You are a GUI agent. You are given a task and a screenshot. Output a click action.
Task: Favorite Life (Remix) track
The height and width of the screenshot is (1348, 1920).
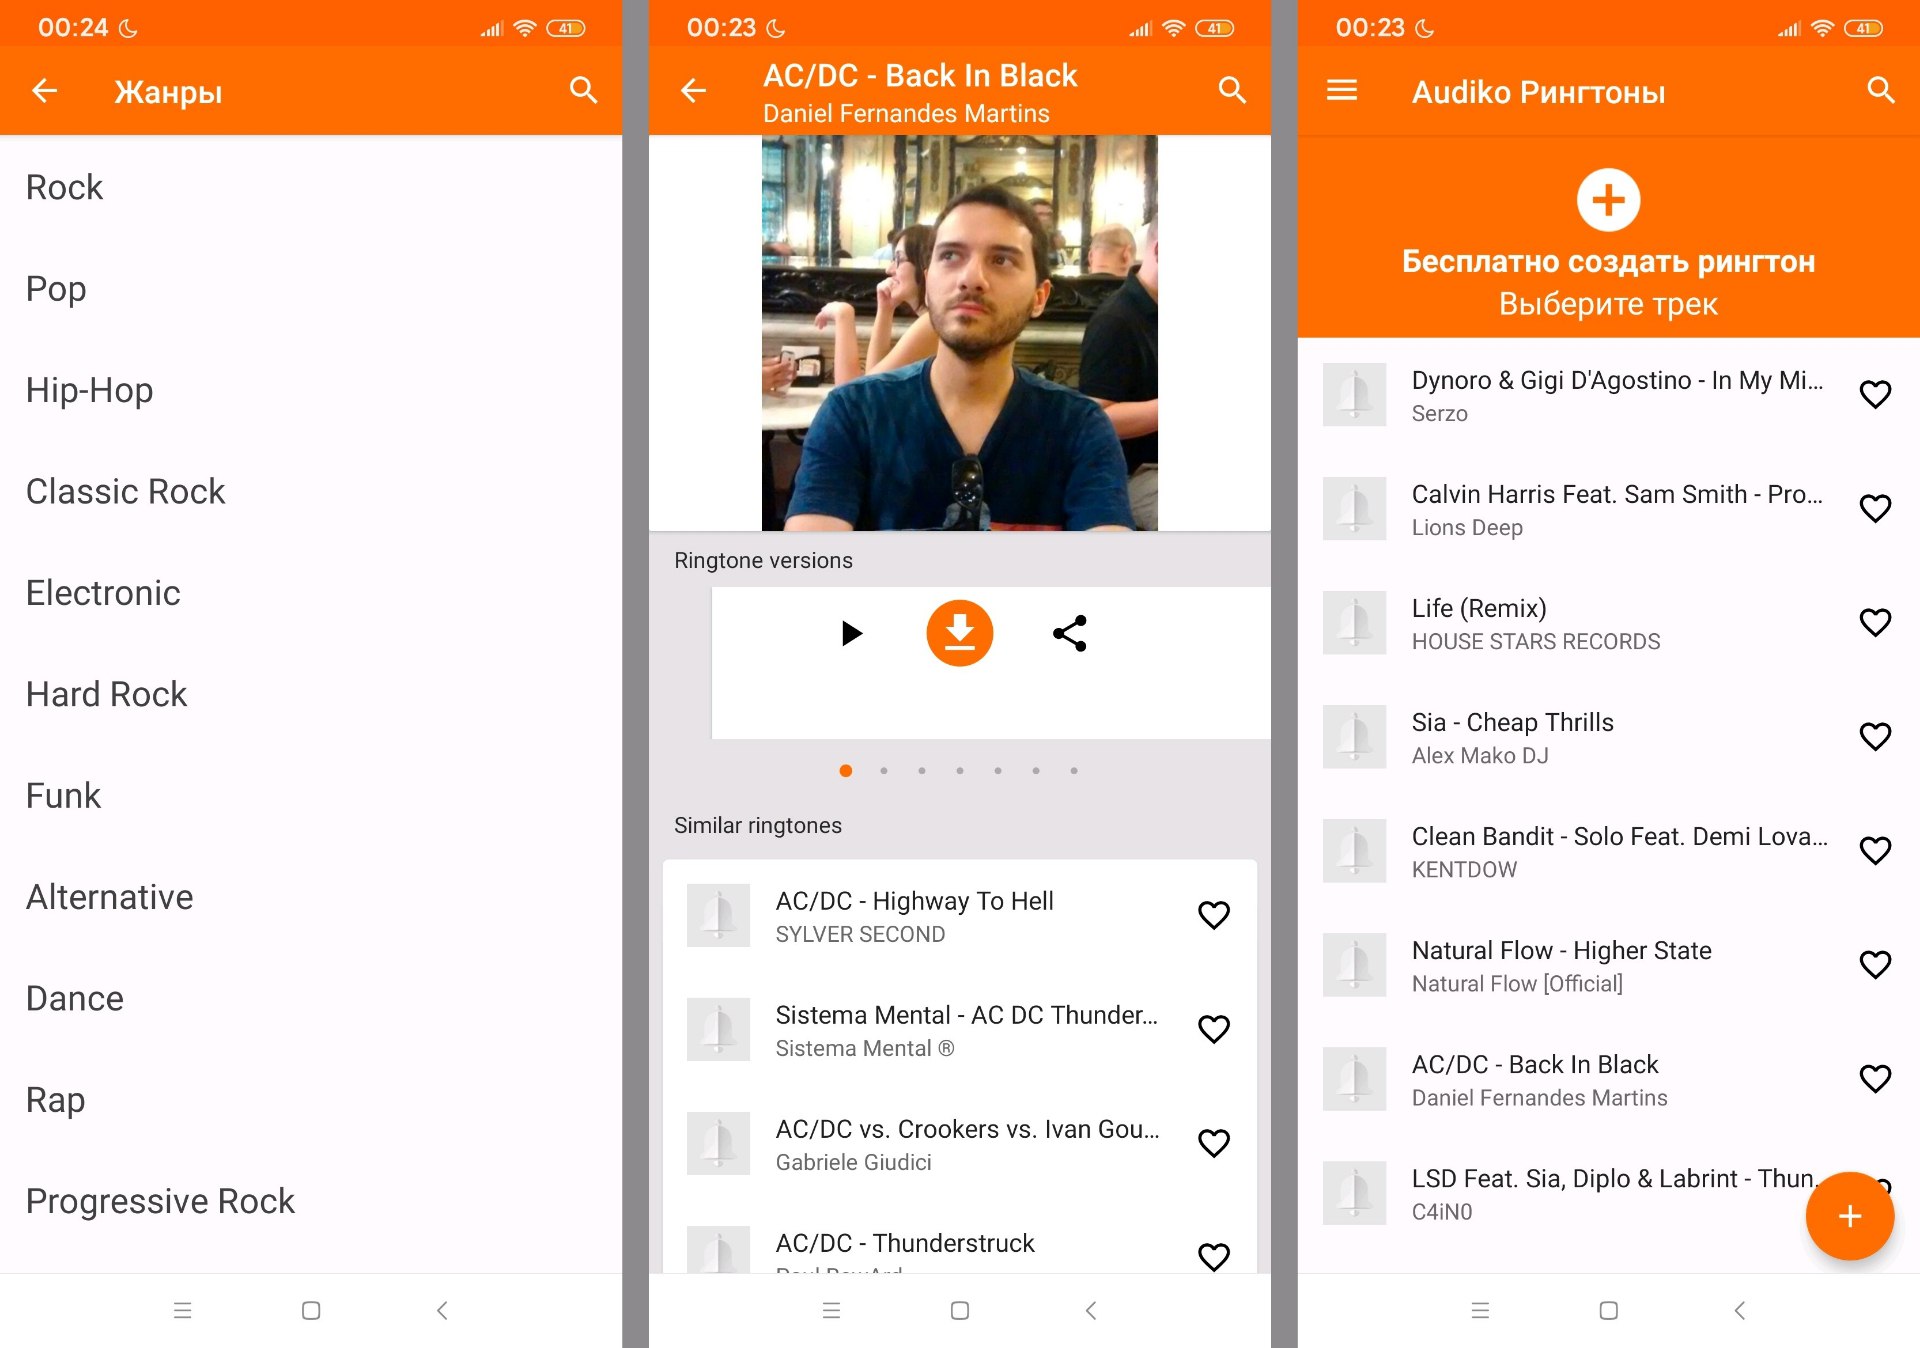(1875, 622)
